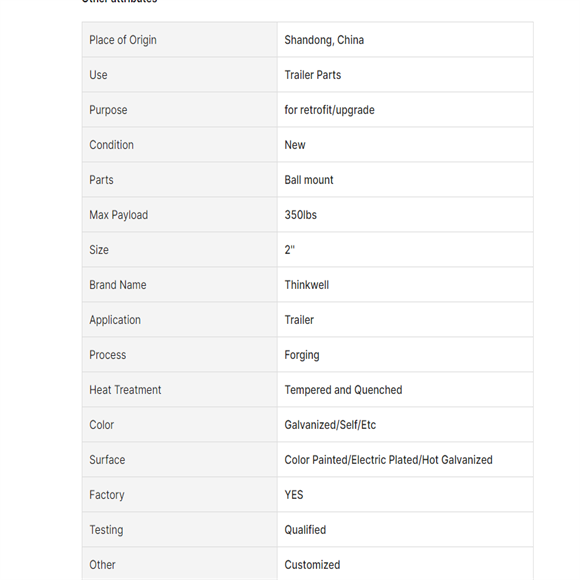The image size is (580, 580).
Task: Click the 350lbs payload value
Action: click(300, 215)
